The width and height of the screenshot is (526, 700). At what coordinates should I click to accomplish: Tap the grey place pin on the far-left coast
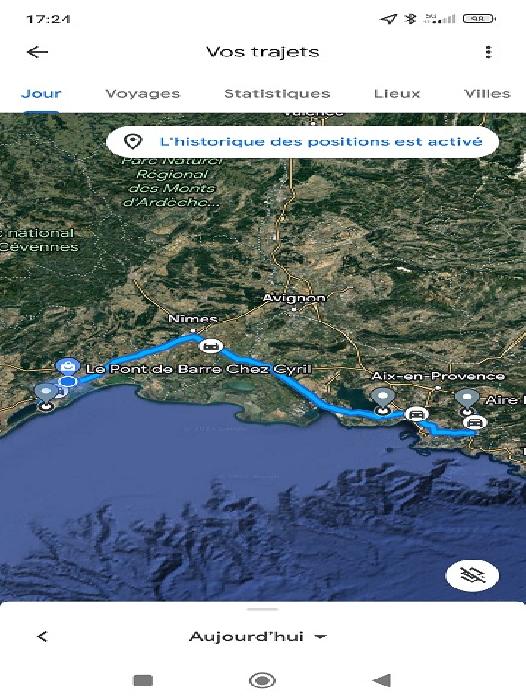pos(46,395)
